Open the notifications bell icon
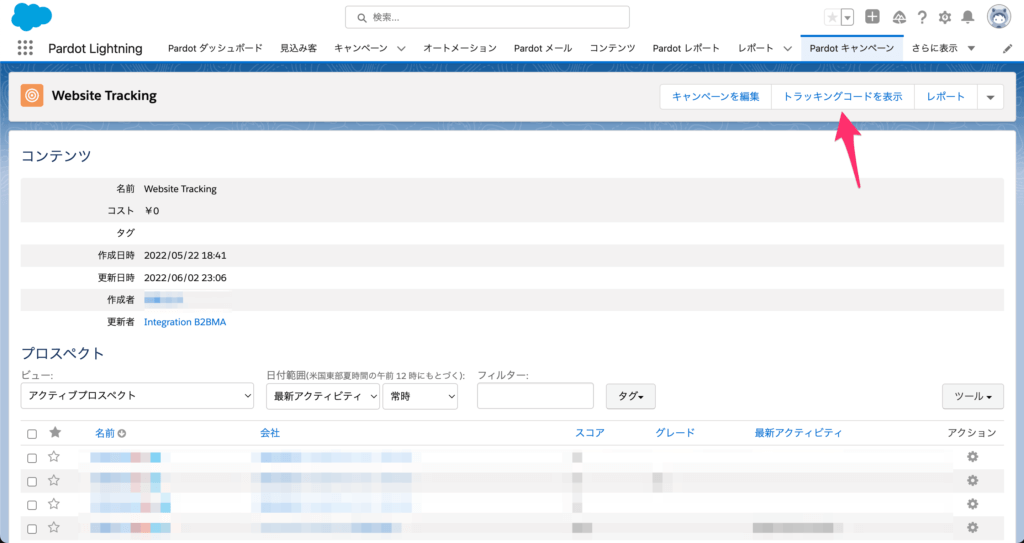Viewport: 1024px width, 543px height. (968, 18)
